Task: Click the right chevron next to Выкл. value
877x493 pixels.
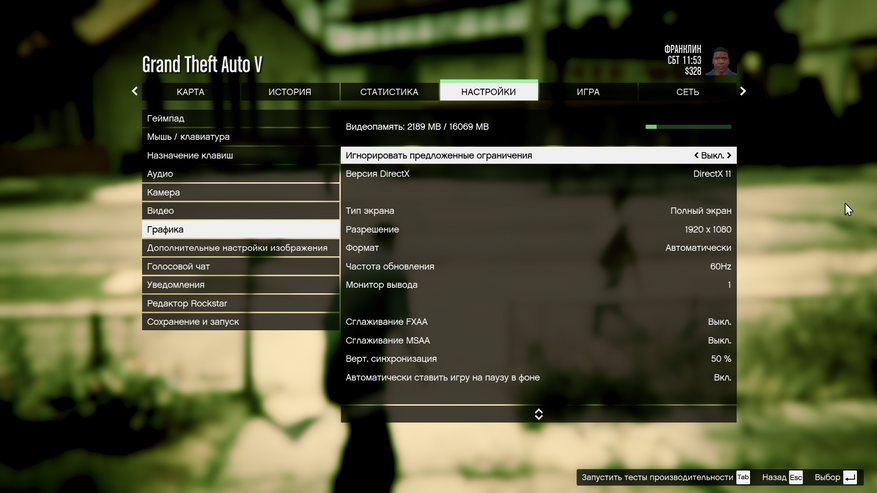Action: point(729,155)
